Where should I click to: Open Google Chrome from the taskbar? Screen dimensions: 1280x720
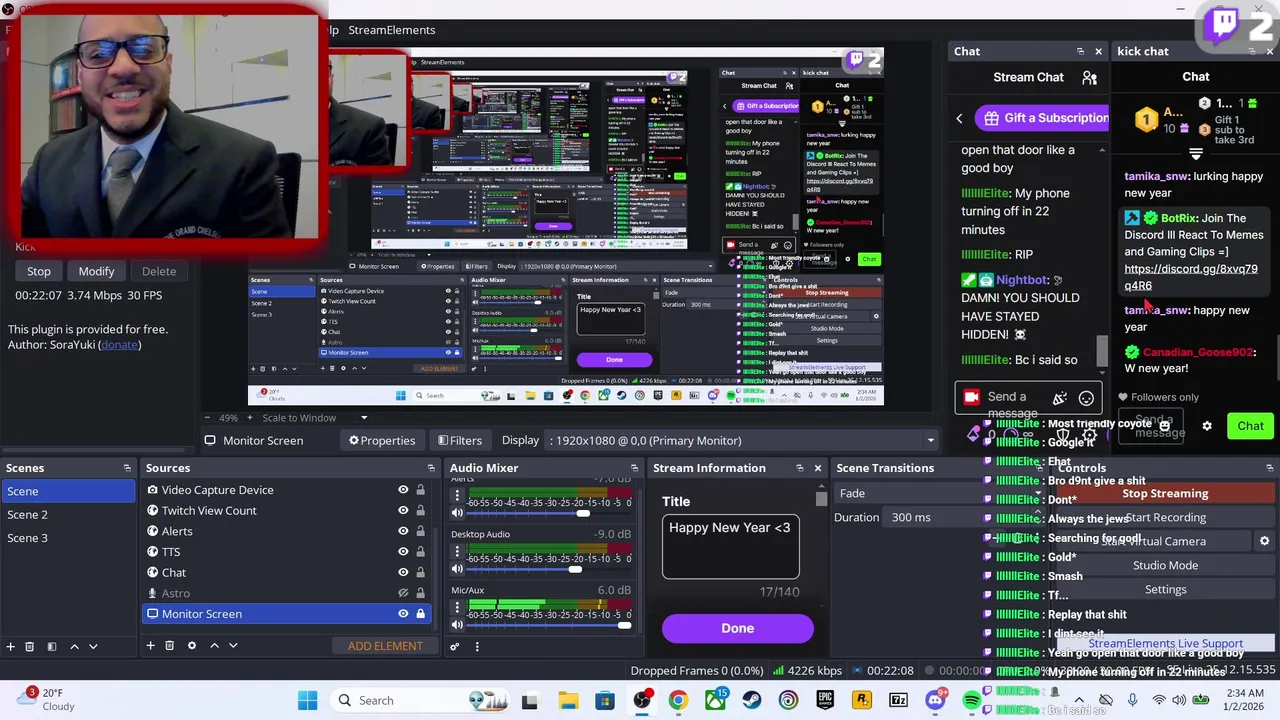click(678, 701)
